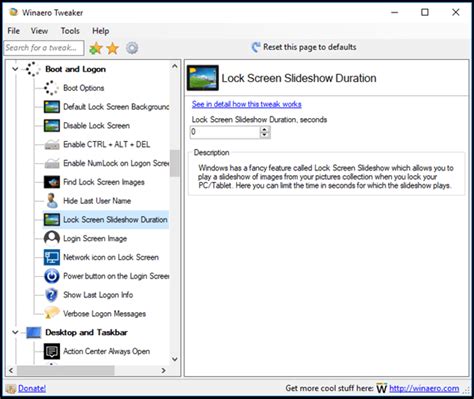Click the slideshow duration seconds input field
Screen dimensions: 474x399
click(x=225, y=132)
